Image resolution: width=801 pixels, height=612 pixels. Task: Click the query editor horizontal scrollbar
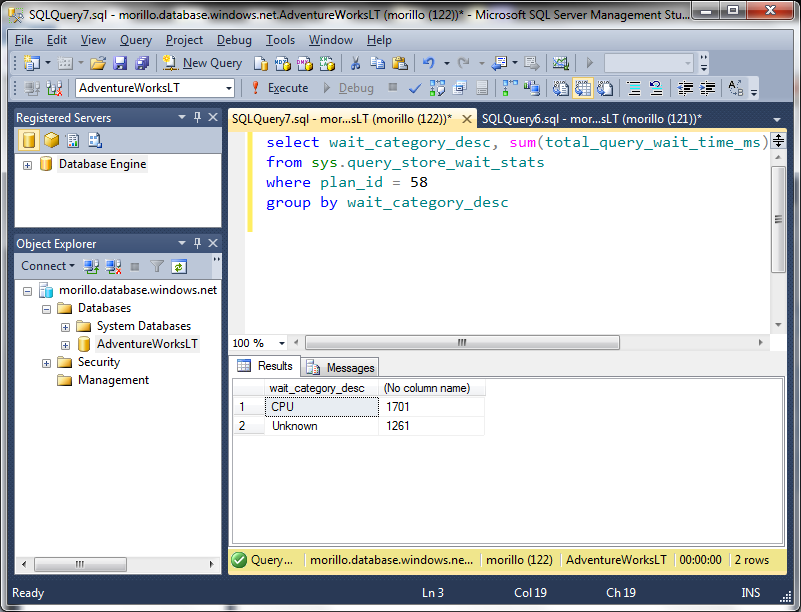coord(462,342)
